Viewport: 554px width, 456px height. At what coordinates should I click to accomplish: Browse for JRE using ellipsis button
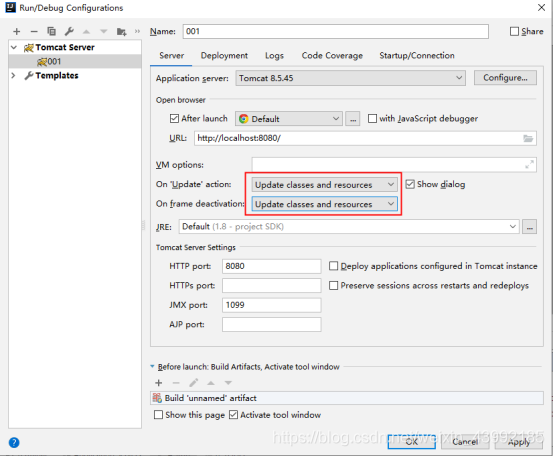point(529,227)
